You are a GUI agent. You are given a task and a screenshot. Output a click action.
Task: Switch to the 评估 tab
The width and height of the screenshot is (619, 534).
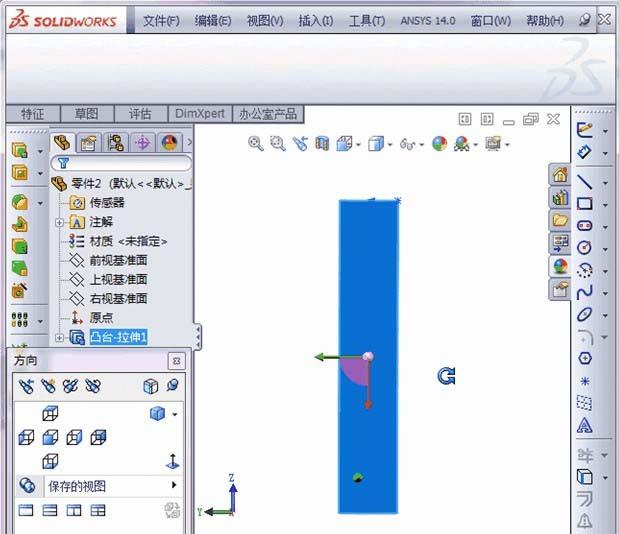(140, 114)
